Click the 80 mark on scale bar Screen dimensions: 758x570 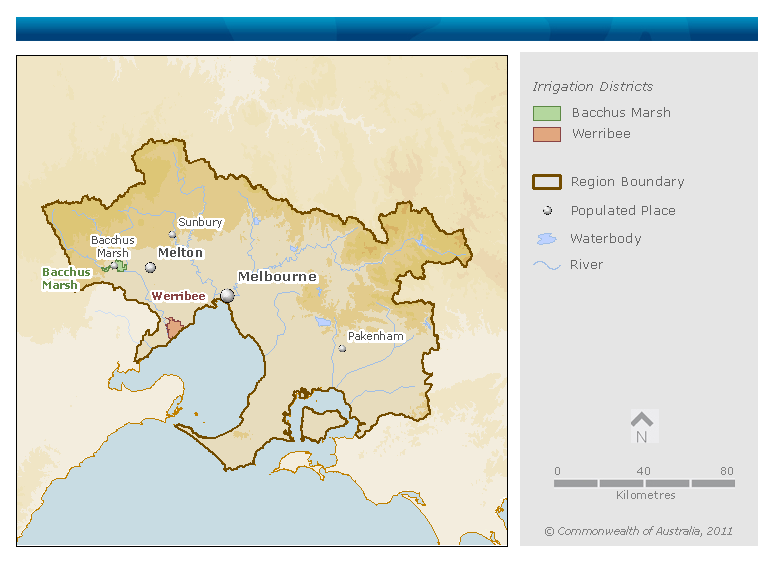727,471
